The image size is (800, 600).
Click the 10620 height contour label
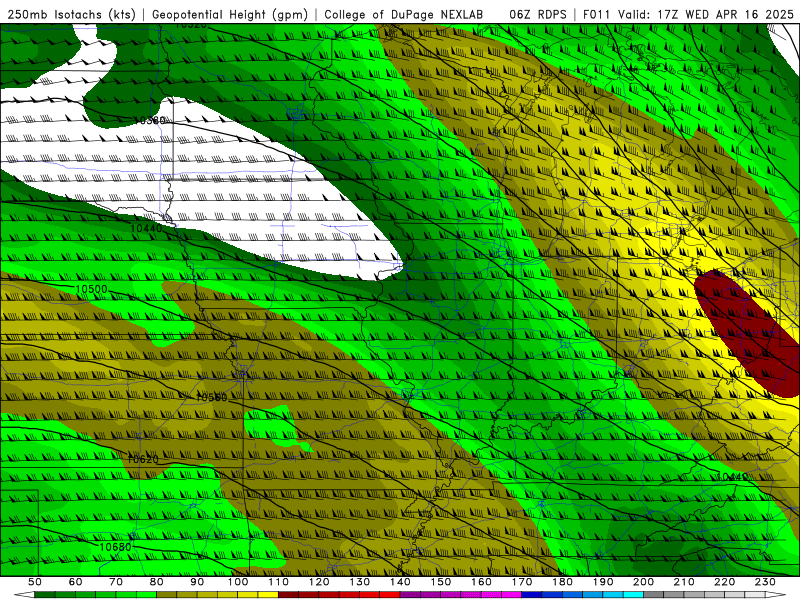(143, 459)
